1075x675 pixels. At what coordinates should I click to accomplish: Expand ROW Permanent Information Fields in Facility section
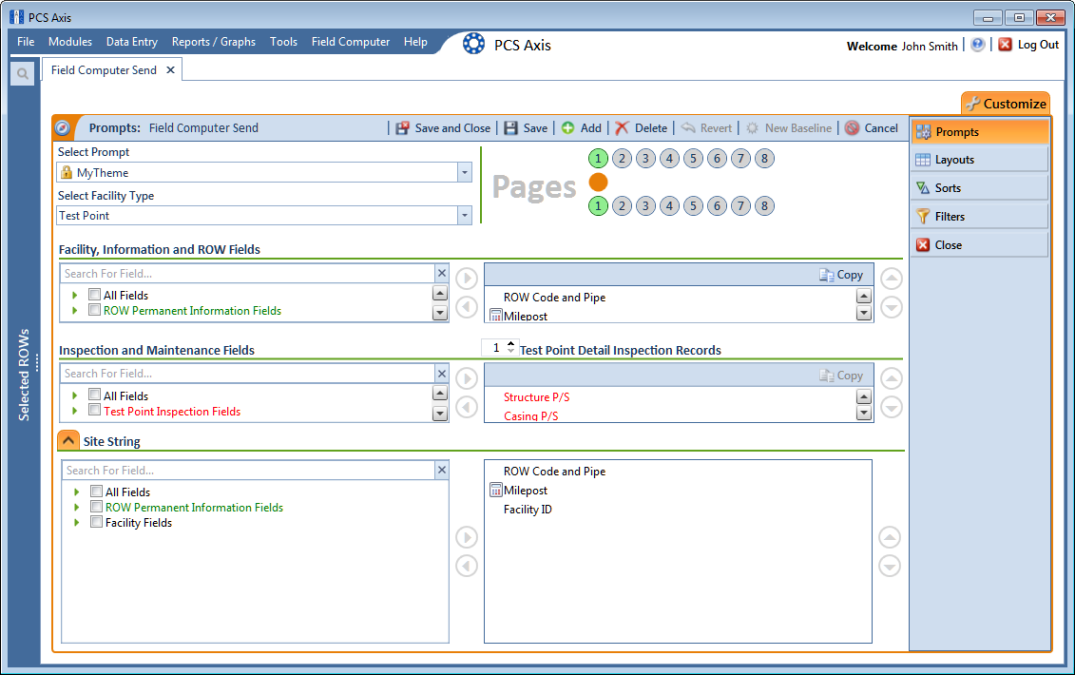[75, 310]
